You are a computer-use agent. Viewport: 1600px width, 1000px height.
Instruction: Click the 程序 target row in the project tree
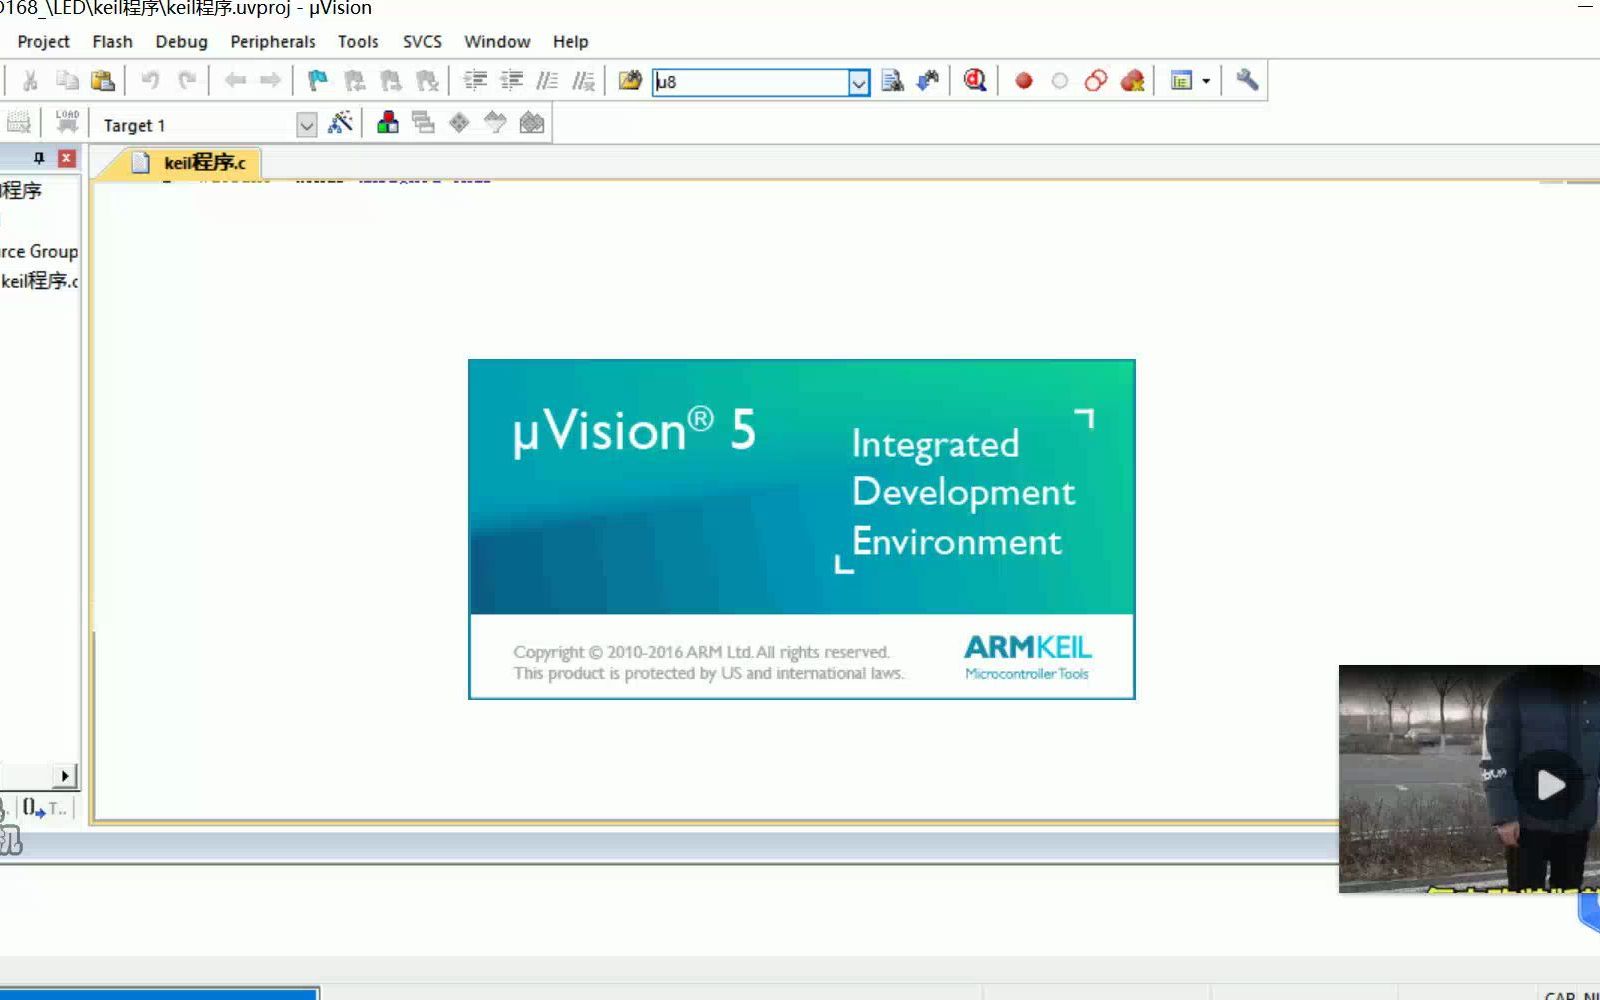[21, 190]
